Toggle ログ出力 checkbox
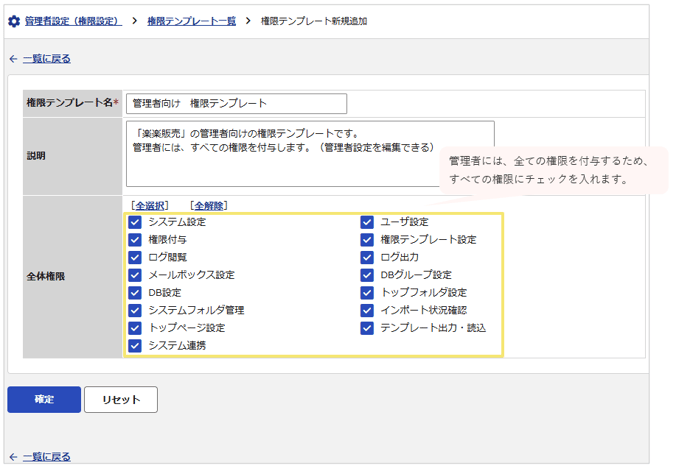This screenshot has width=676, height=471. 367,257
